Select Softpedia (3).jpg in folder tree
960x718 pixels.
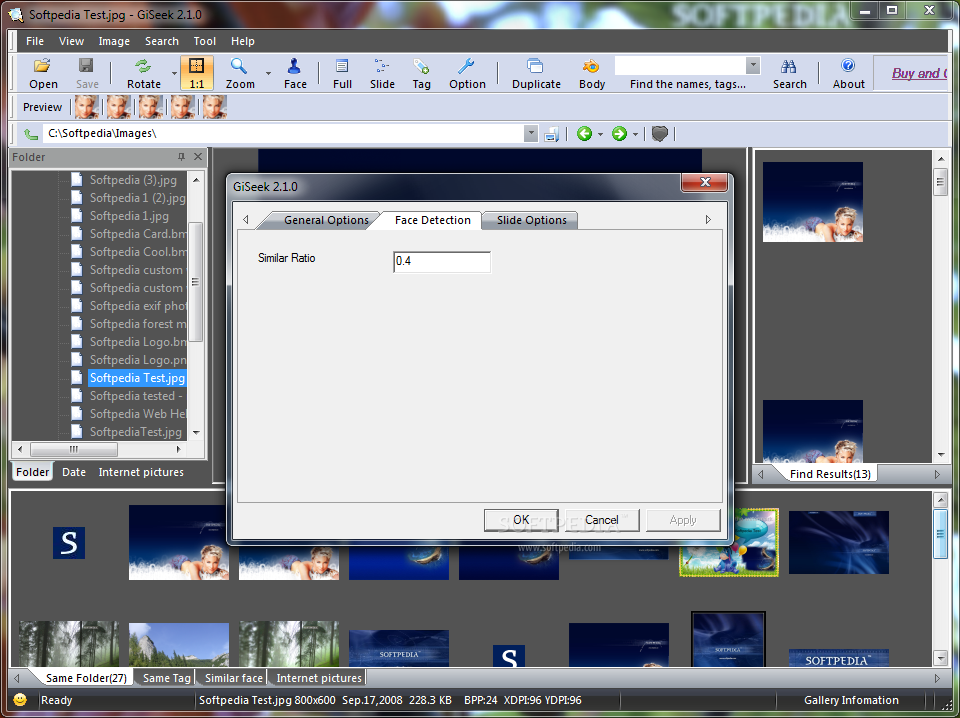pos(133,180)
